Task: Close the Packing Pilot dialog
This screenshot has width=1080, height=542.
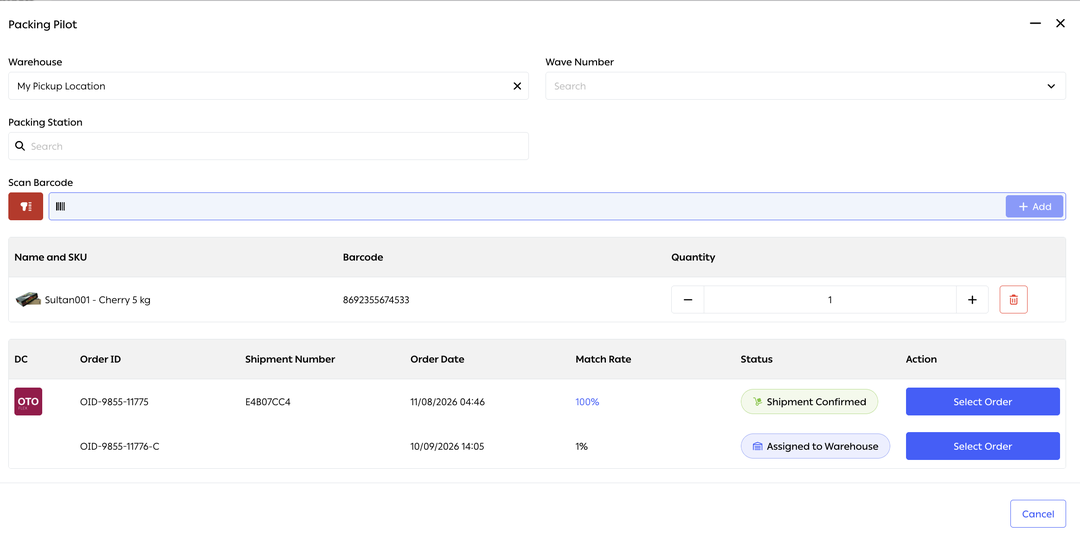Action: click(1061, 23)
